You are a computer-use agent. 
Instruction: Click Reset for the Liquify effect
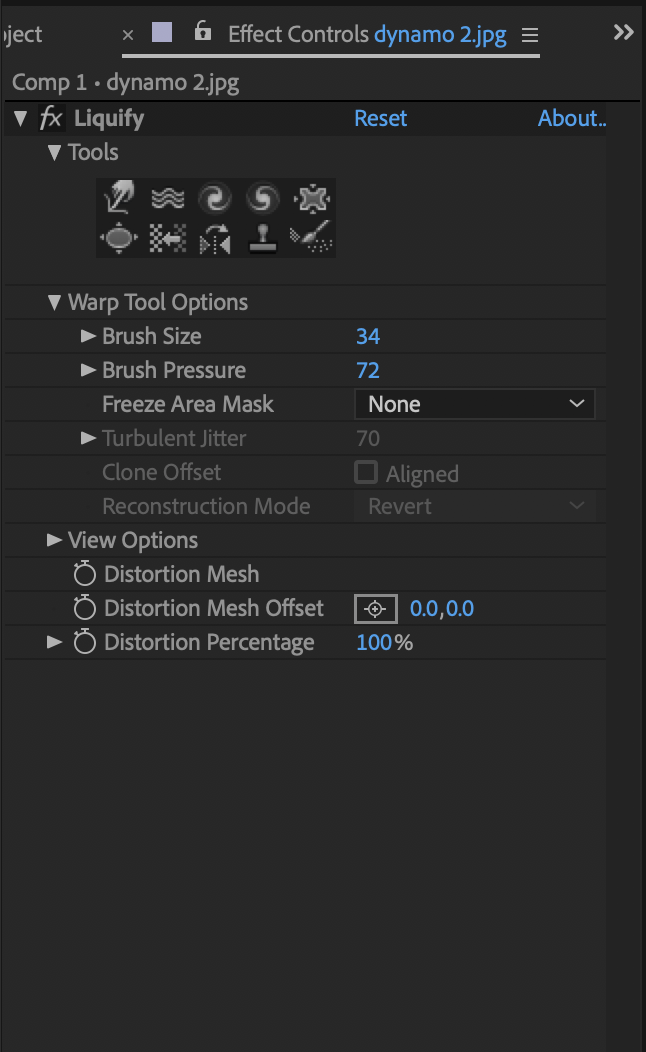380,119
